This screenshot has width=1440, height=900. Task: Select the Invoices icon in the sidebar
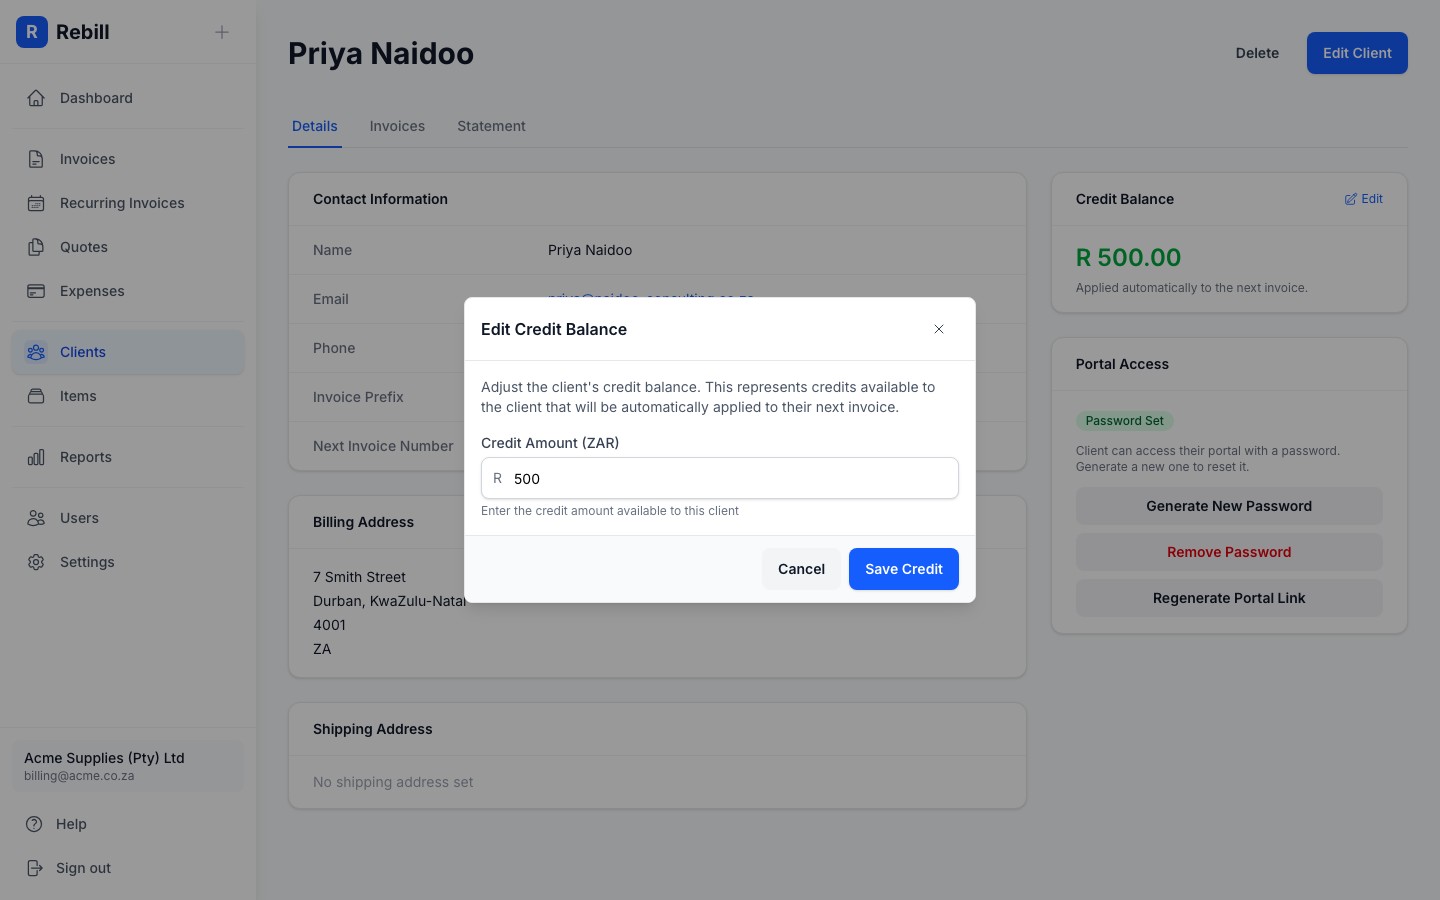36,159
